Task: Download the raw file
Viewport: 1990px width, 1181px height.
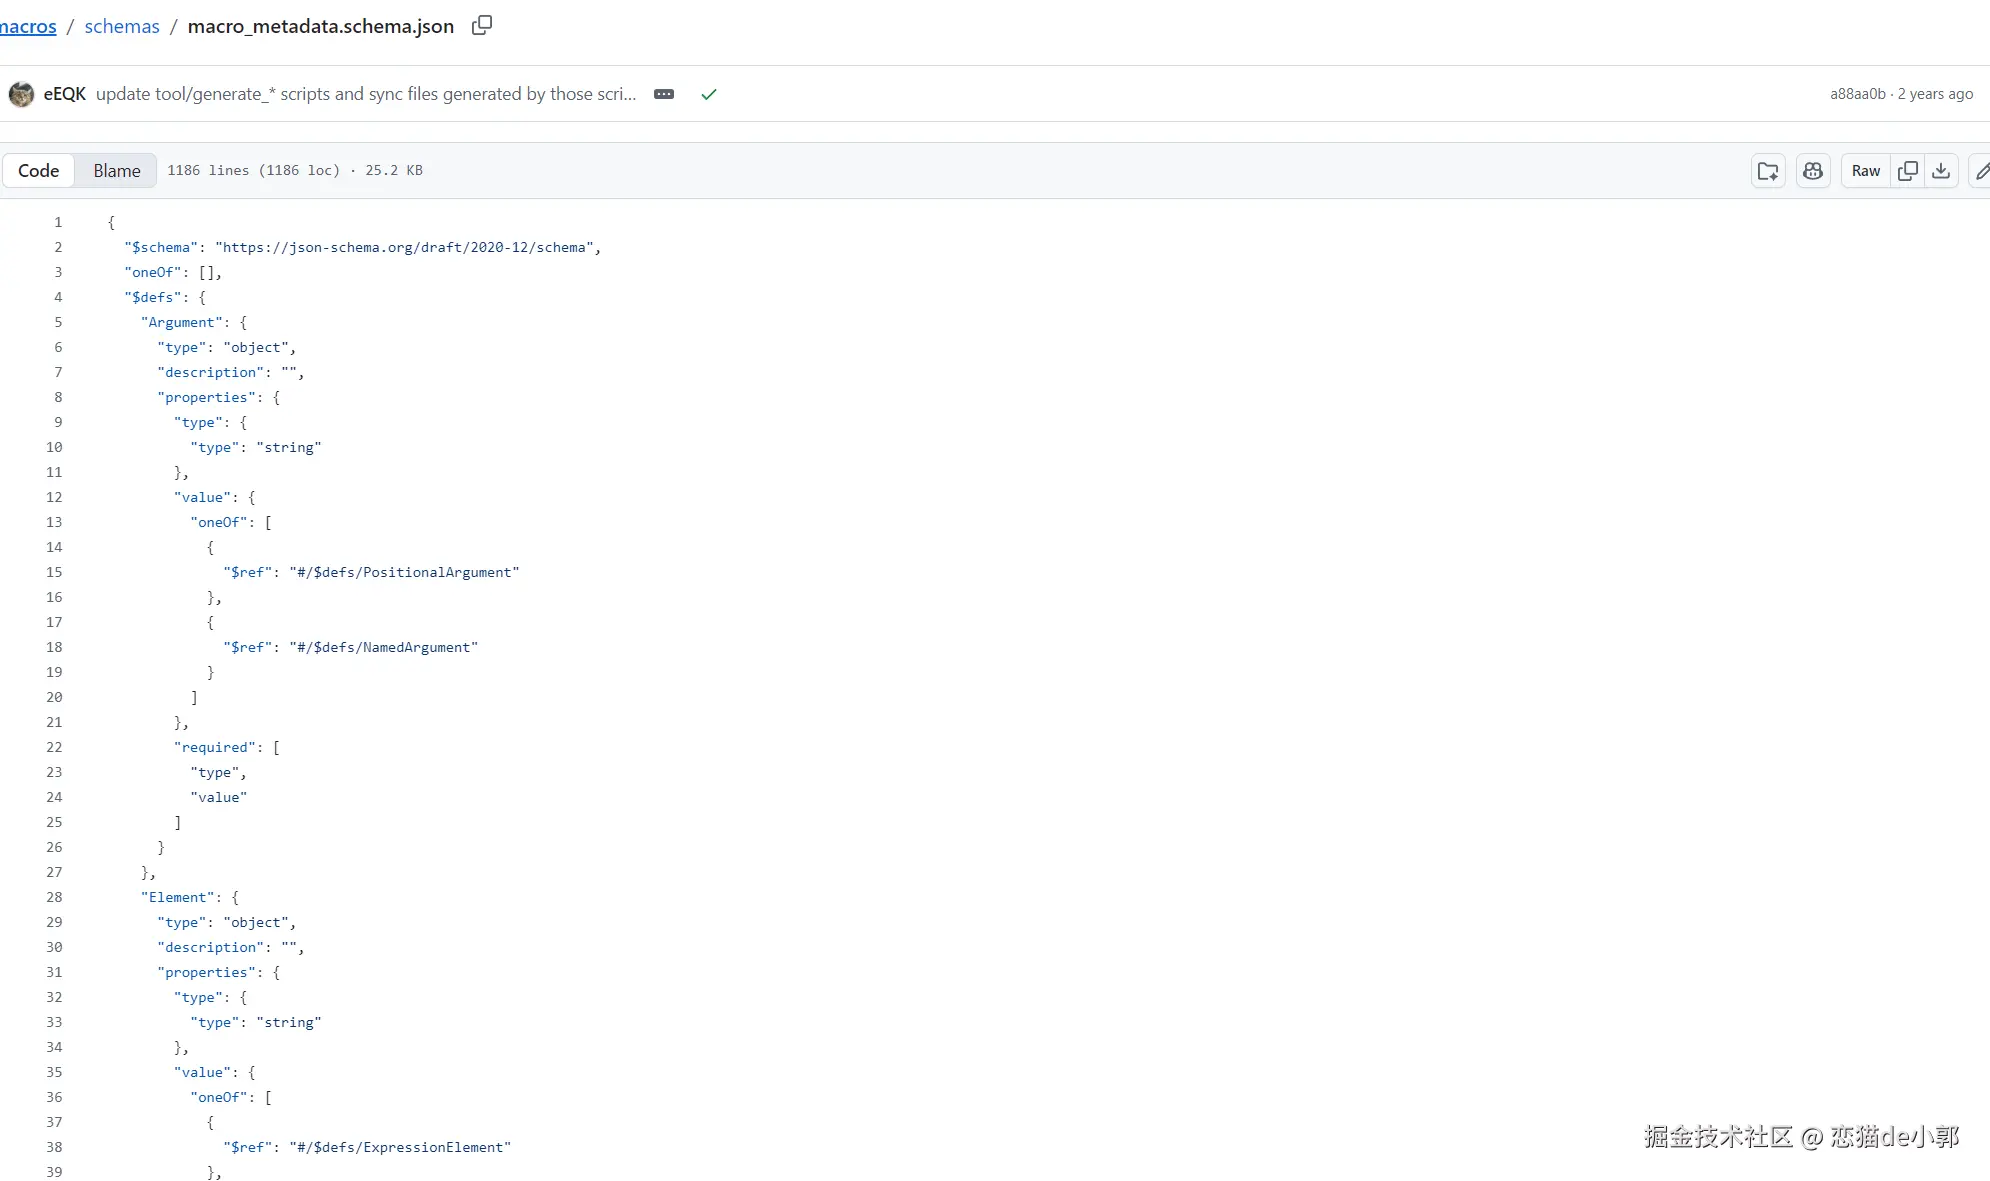Action: [x=1941, y=171]
